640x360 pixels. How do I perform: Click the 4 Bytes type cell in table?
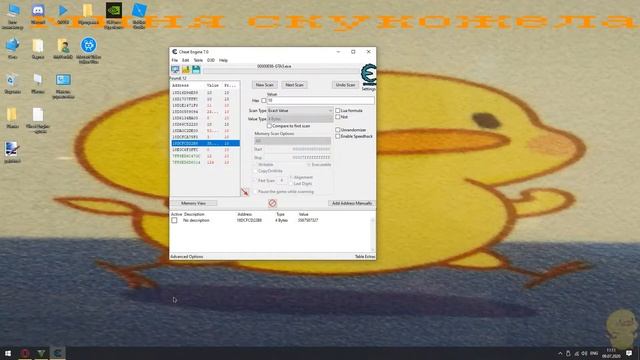(281, 220)
